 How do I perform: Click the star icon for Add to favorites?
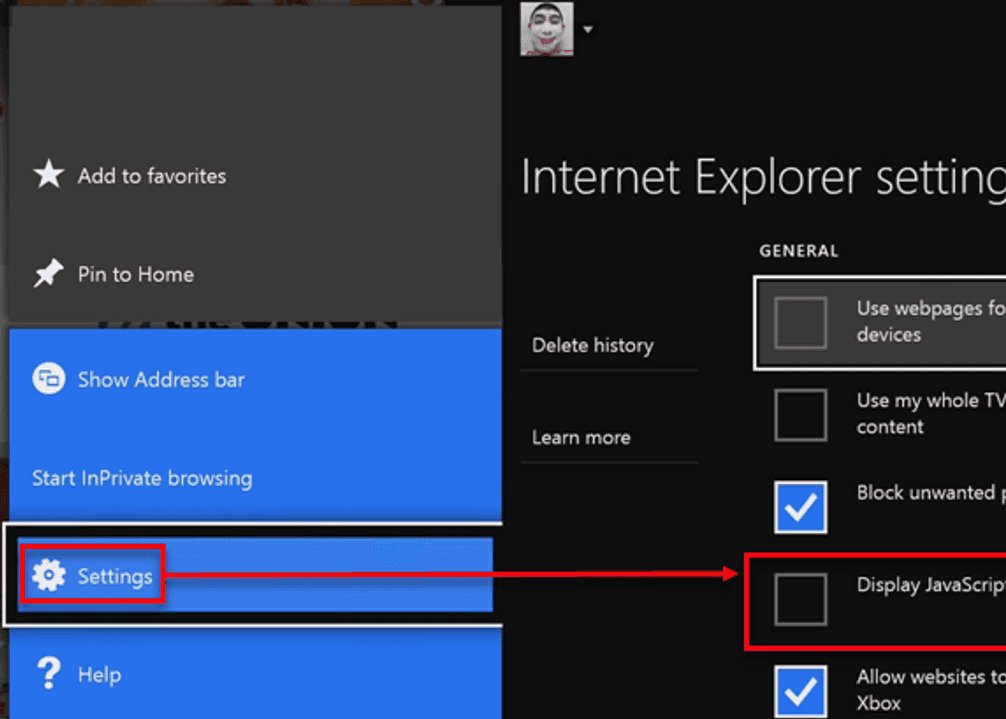coord(49,174)
